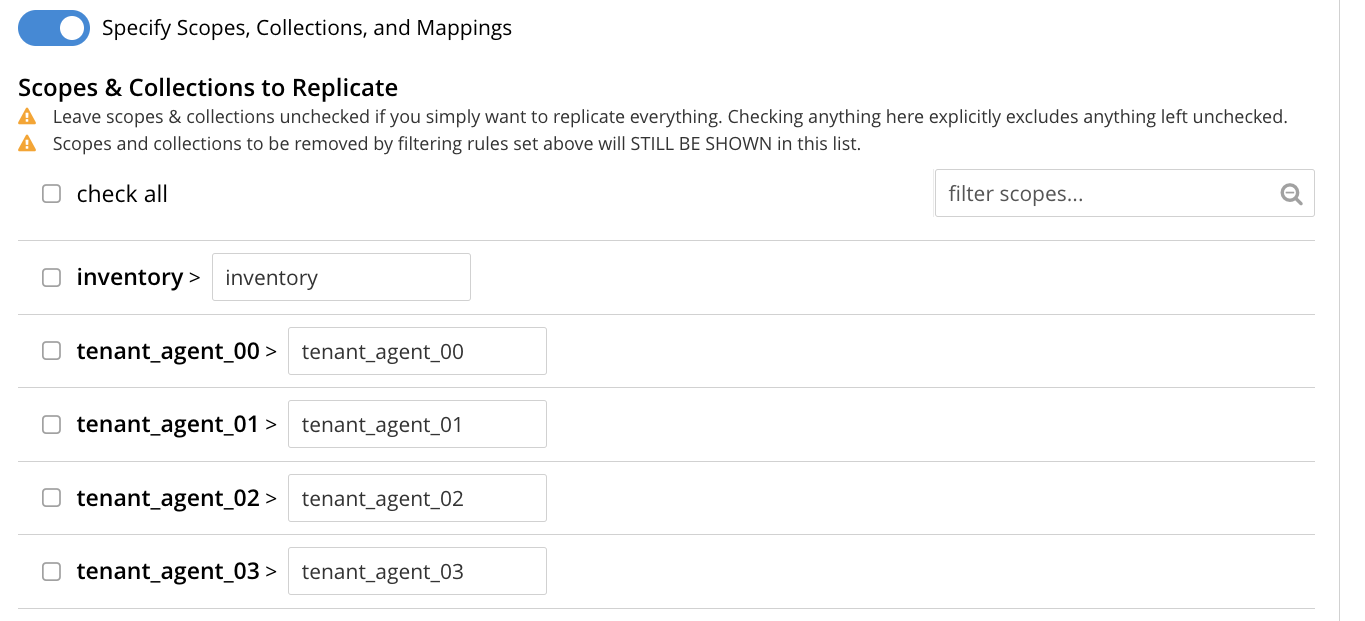Expand the tenant_agent_03 scope

point(272,571)
